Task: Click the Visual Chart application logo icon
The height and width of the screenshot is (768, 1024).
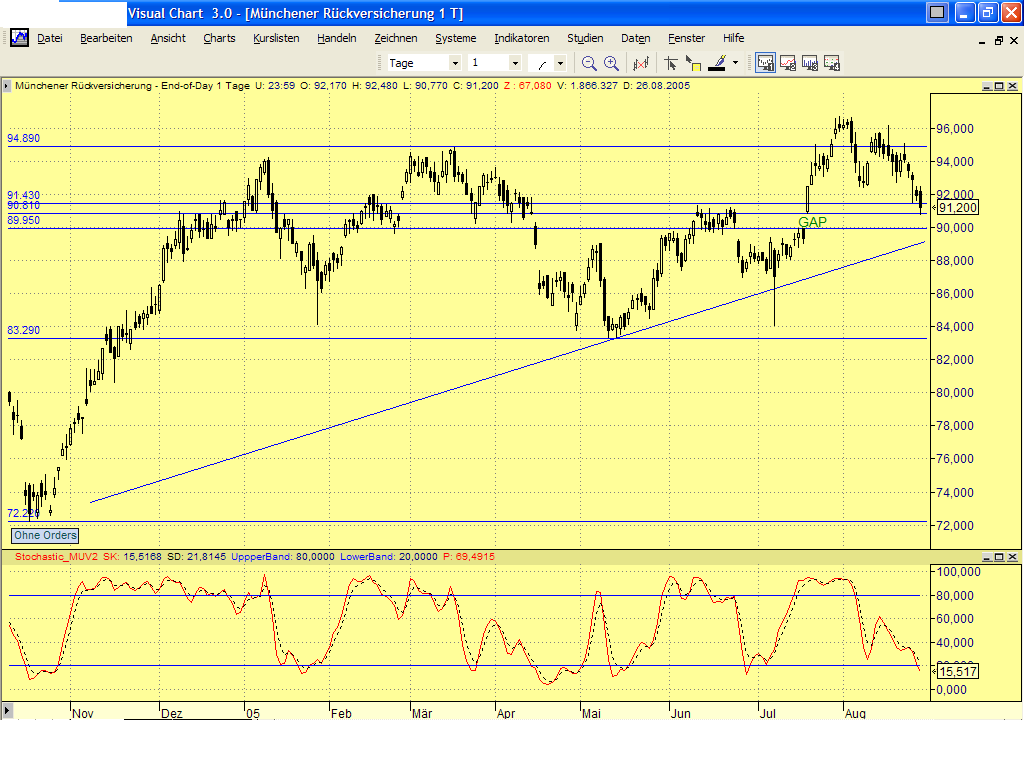Action: tap(19, 38)
